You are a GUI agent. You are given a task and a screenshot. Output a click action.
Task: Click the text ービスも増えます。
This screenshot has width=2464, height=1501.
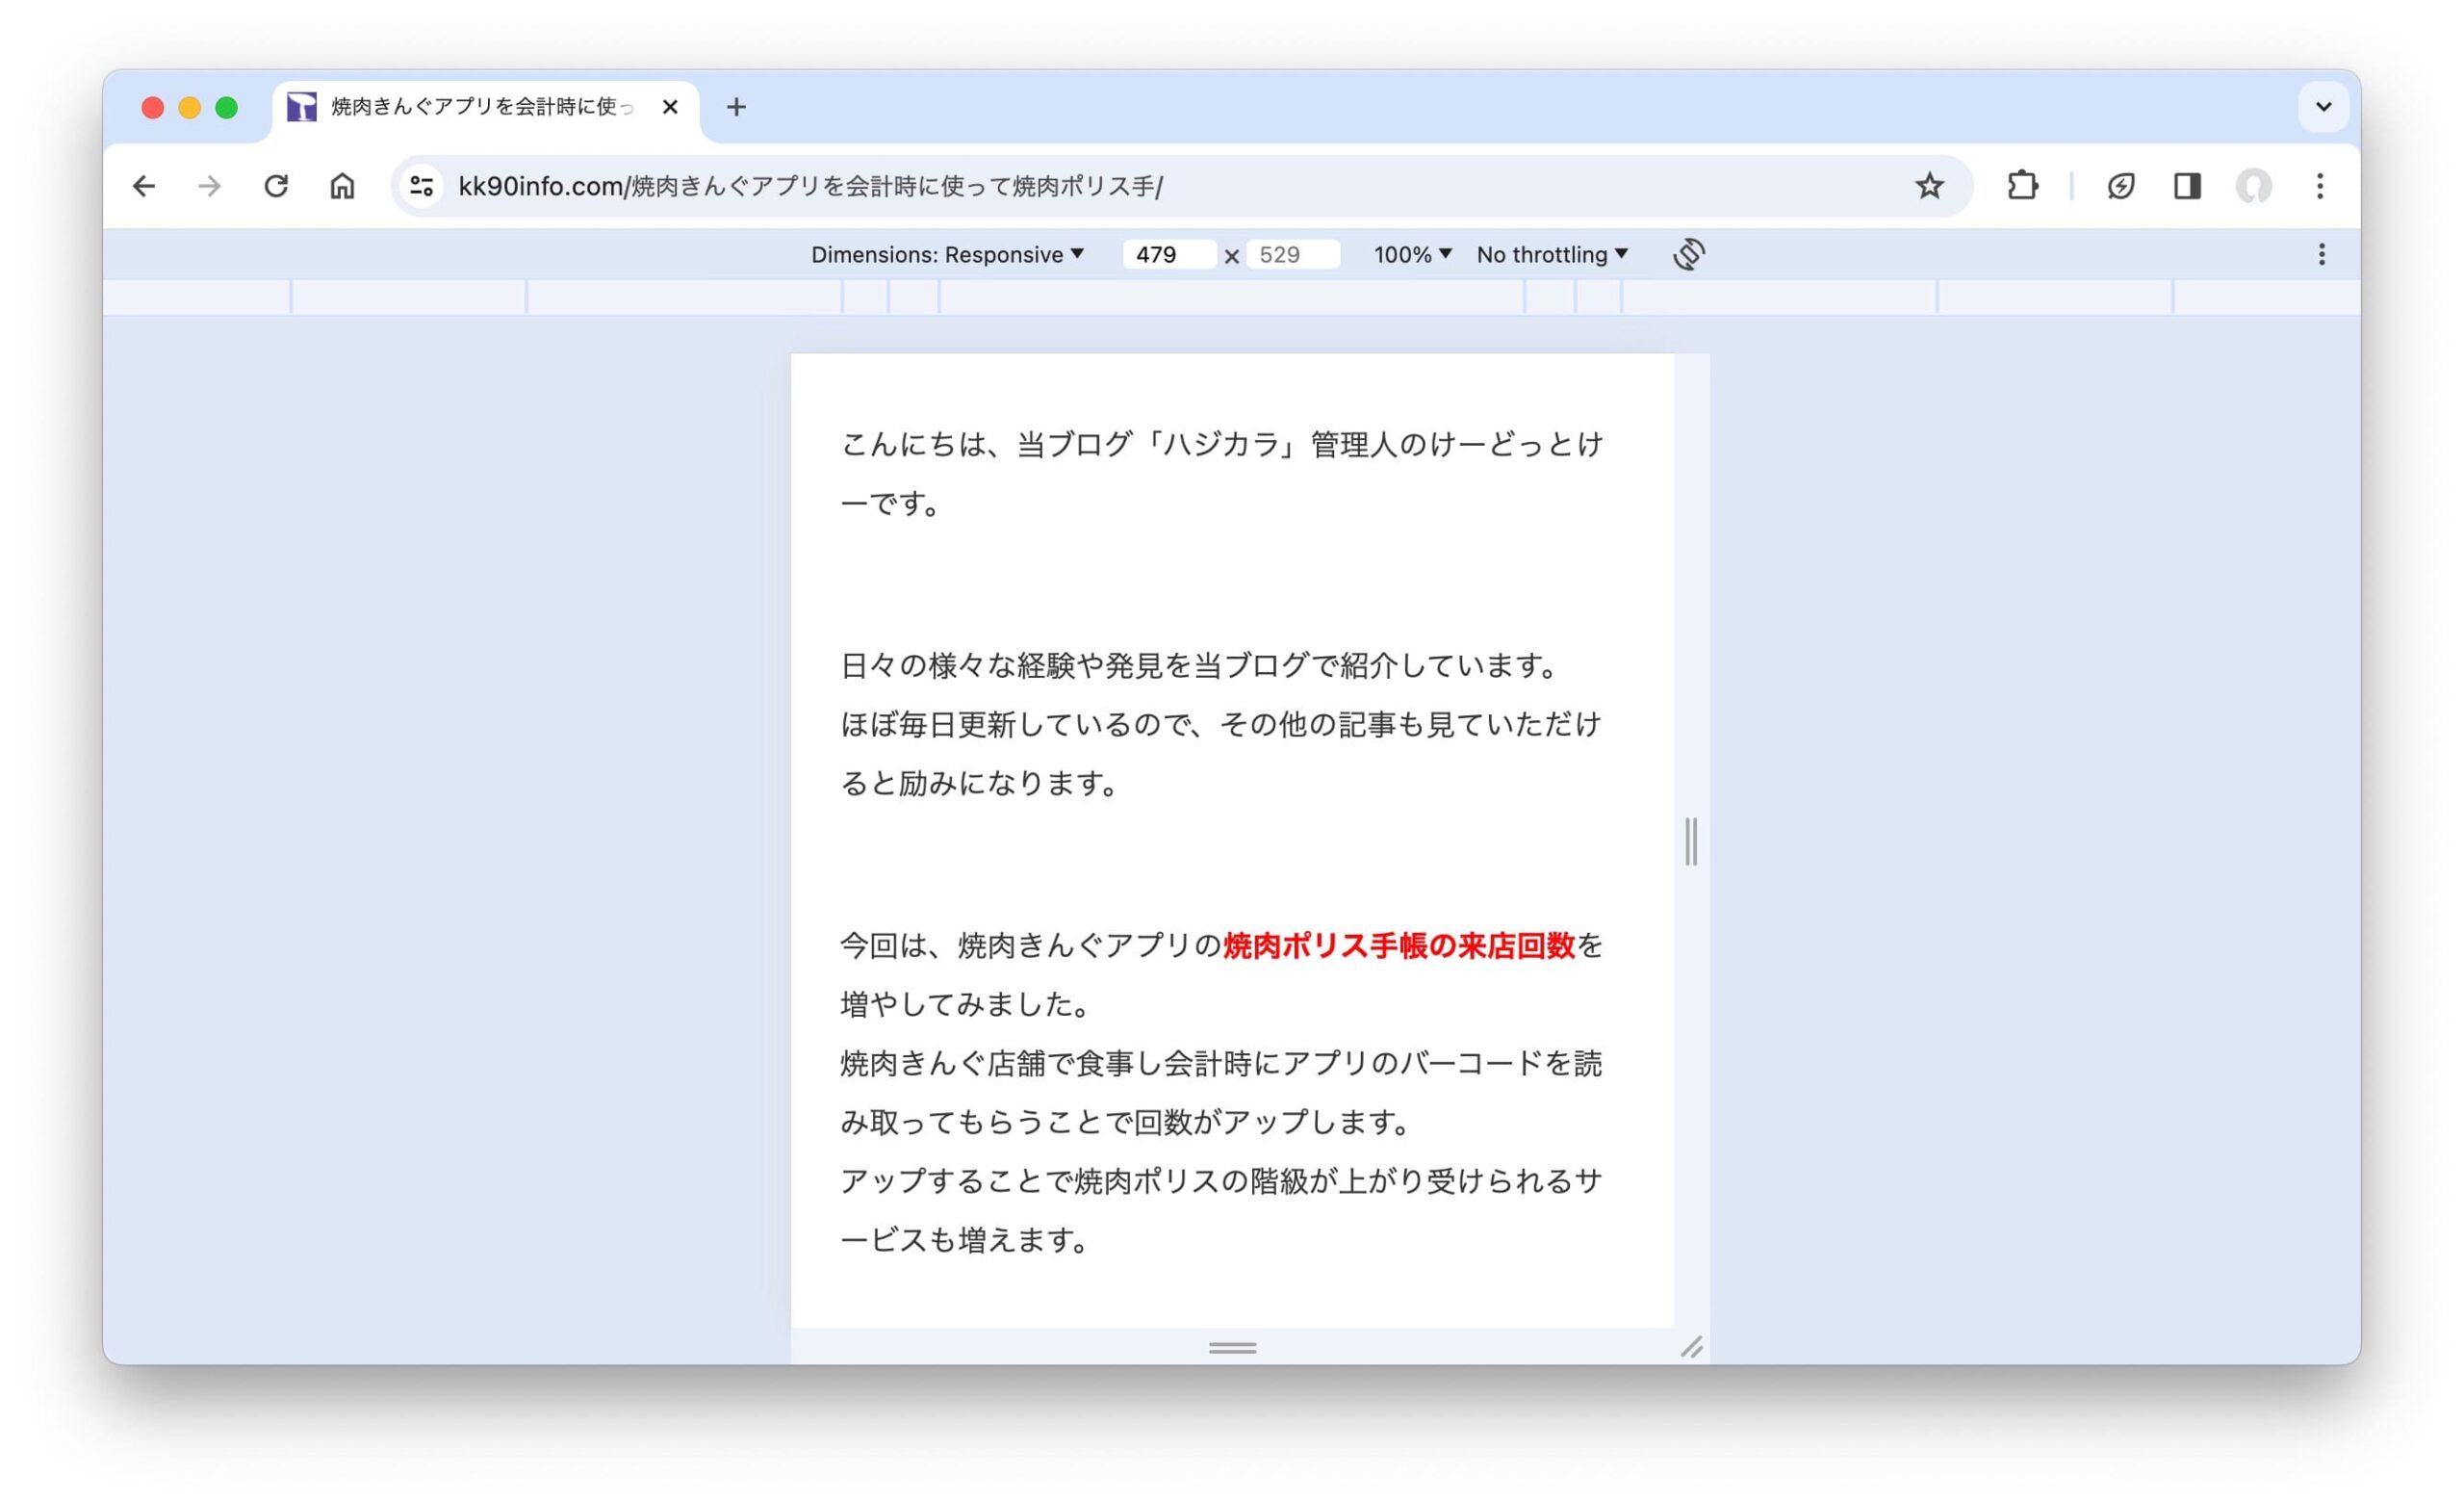(x=964, y=1241)
